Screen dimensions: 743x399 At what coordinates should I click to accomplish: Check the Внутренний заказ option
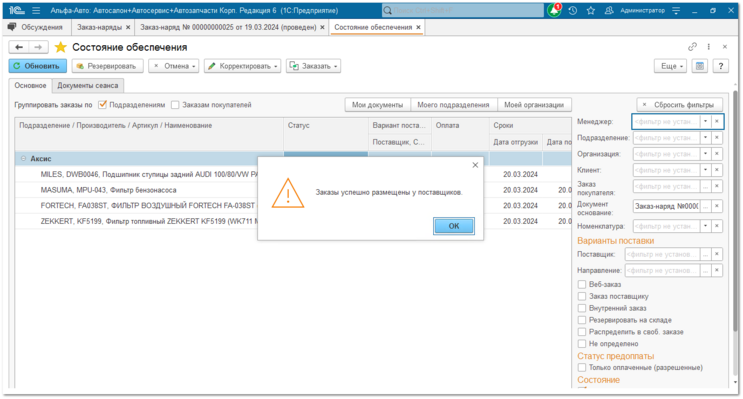(582, 308)
